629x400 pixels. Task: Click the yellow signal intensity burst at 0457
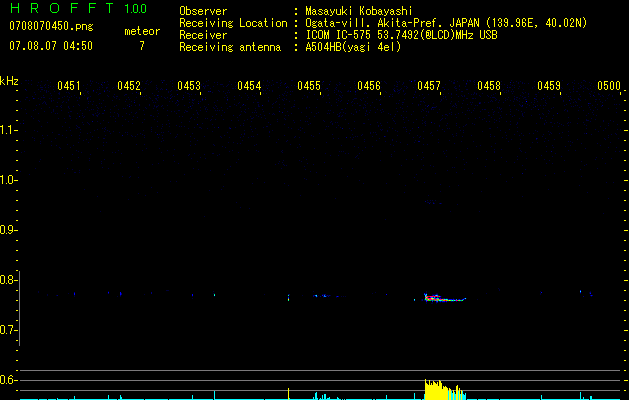point(445,389)
